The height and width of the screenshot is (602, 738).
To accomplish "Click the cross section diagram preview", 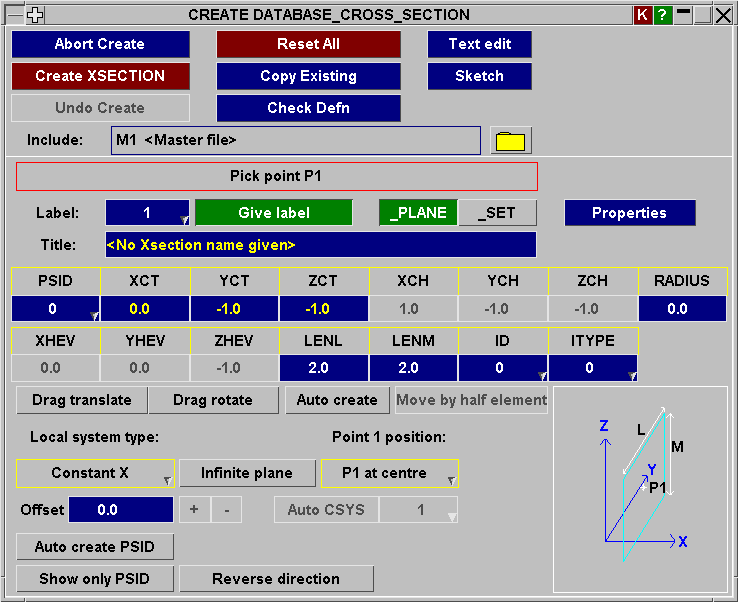I will point(640,489).
